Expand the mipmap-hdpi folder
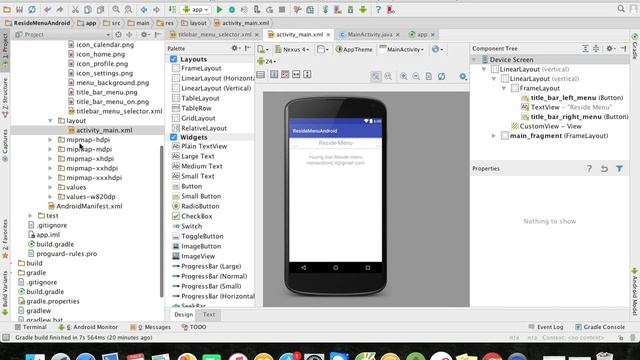 (50, 140)
